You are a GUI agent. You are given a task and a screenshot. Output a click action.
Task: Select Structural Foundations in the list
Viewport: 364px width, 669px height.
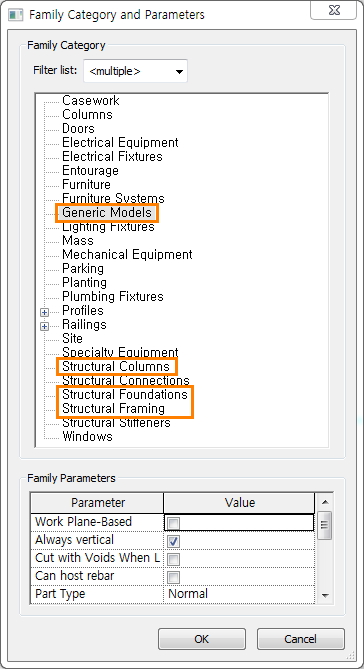pos(125,394)
